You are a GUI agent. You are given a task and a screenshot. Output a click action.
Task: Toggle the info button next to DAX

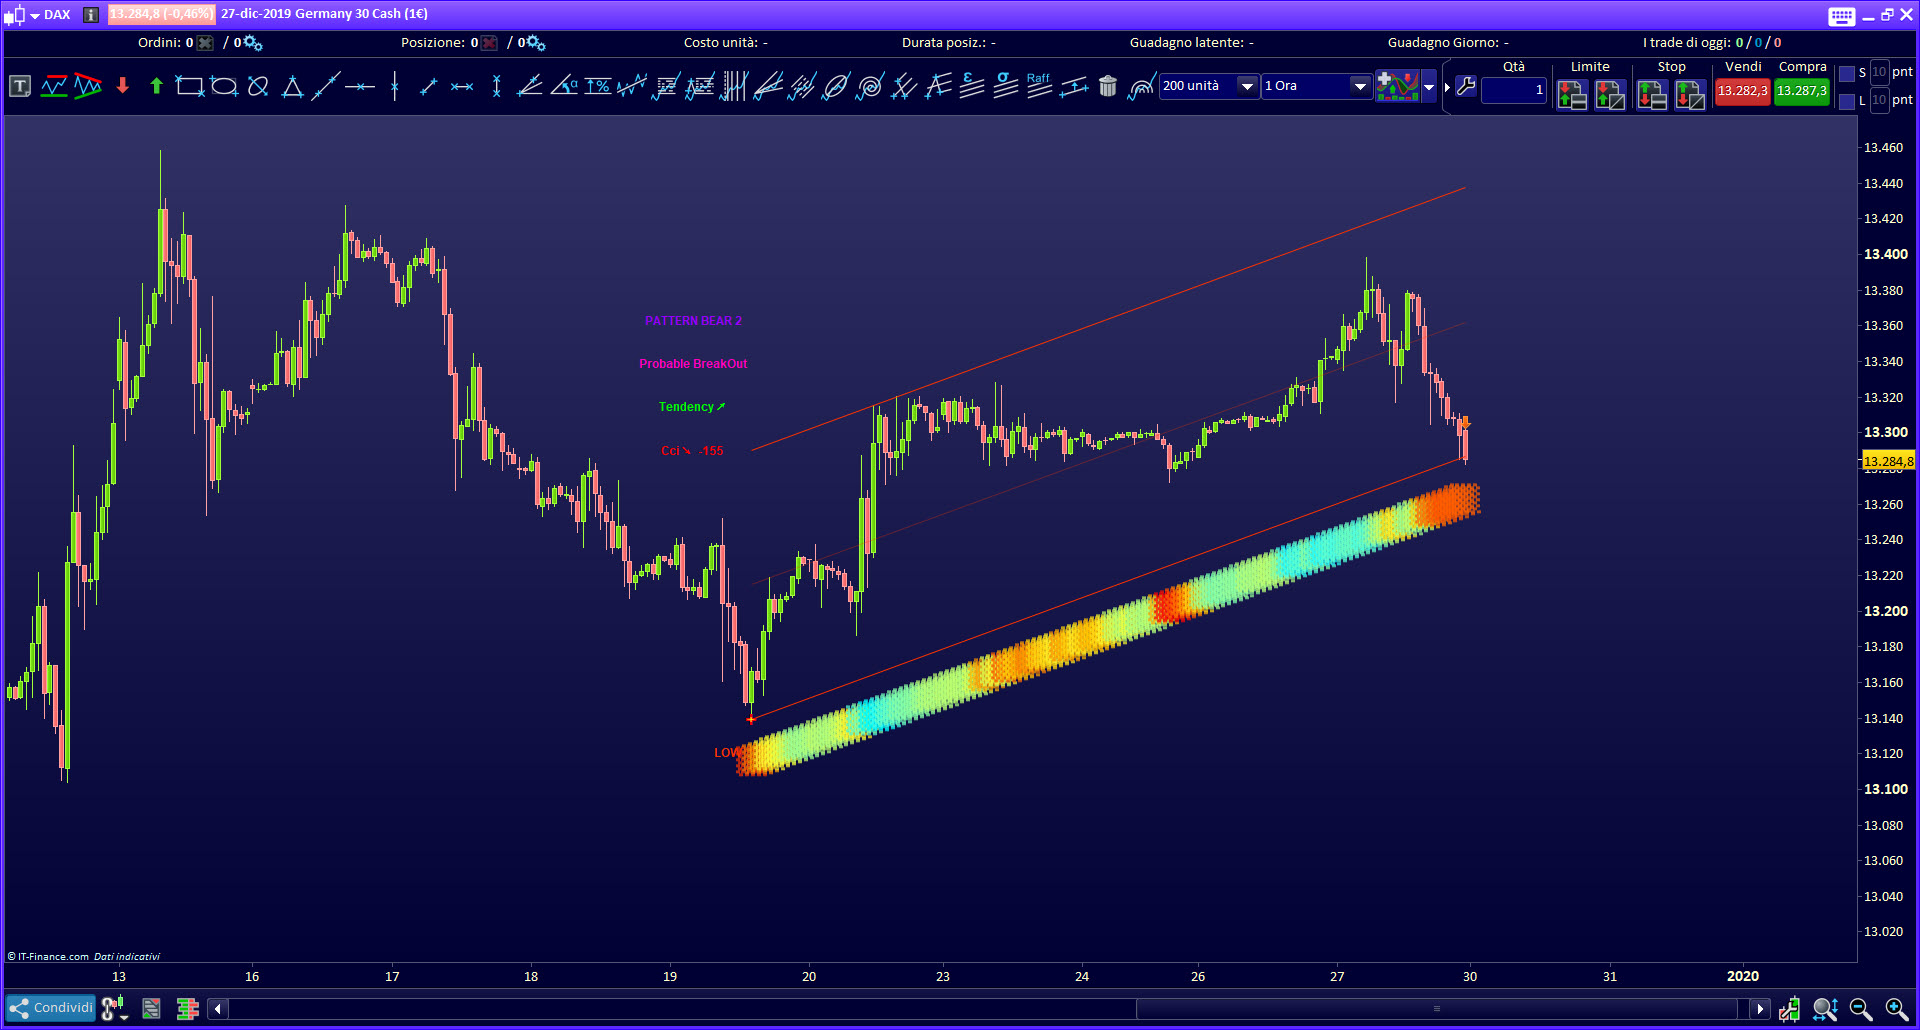click(x=91, y=15)
